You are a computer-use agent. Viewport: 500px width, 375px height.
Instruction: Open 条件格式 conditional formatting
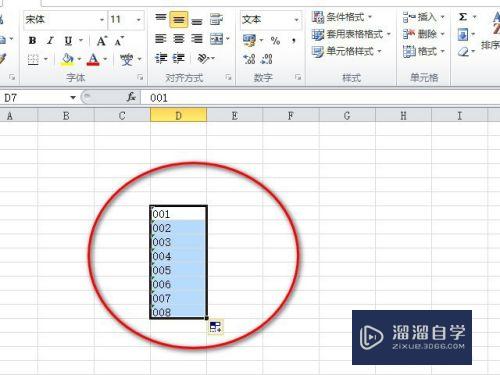tap(342, 17)
